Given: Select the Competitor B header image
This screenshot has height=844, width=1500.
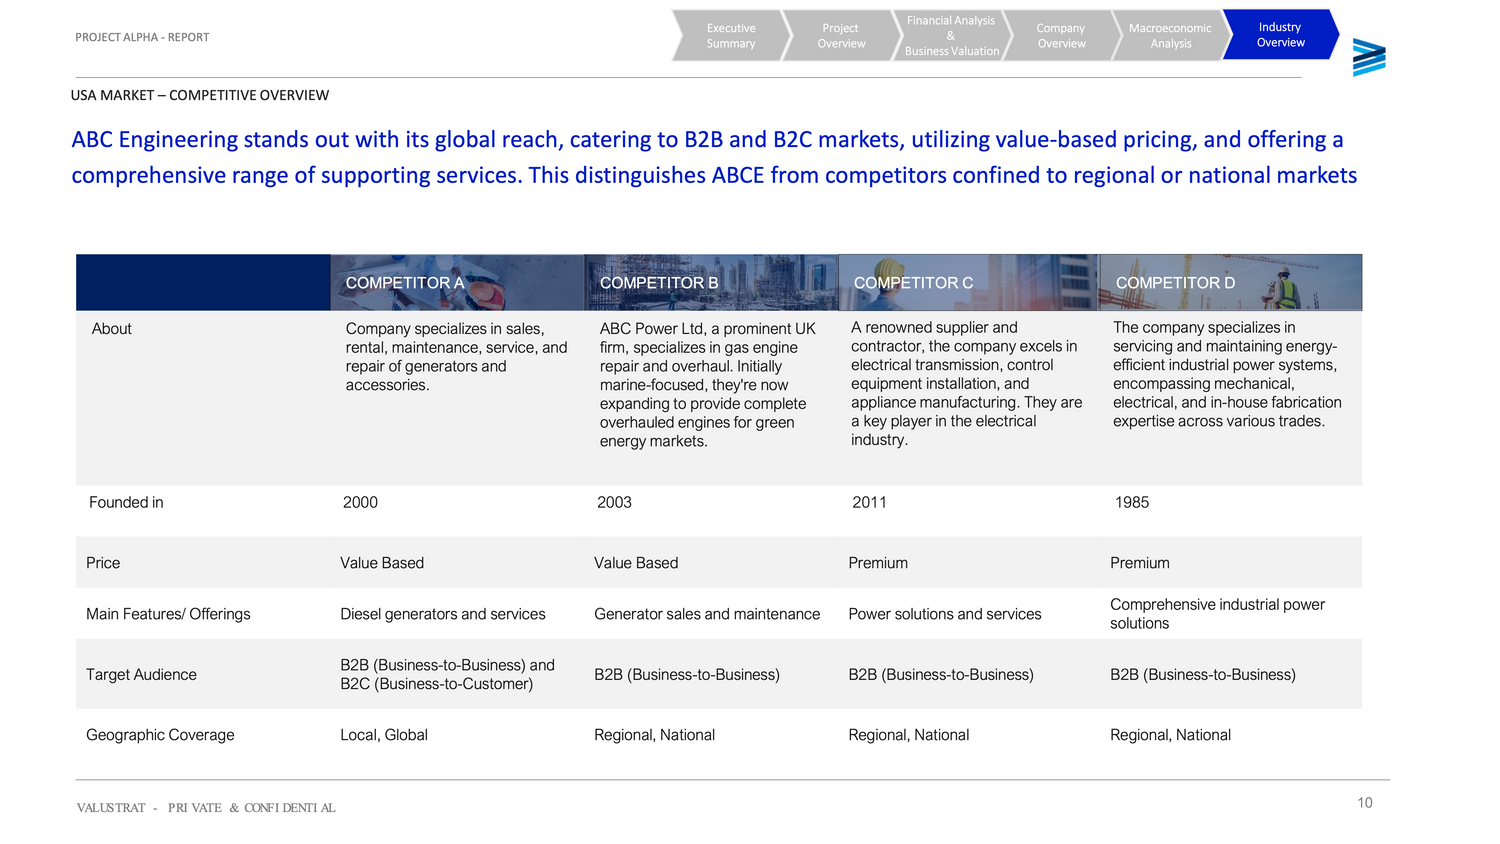Looking at the screenshot, I should point(711,283).
